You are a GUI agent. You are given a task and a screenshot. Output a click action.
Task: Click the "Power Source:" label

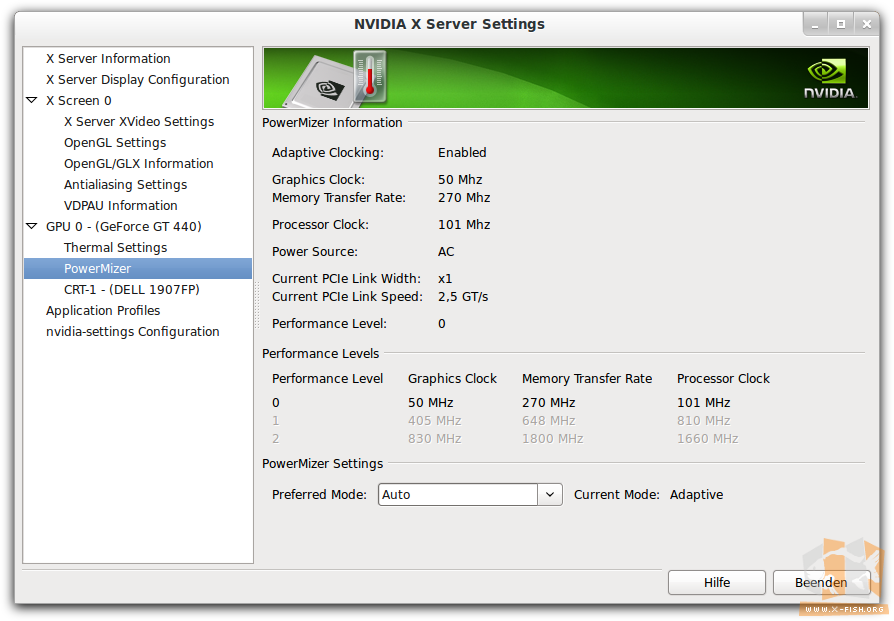tap(315, 252)
